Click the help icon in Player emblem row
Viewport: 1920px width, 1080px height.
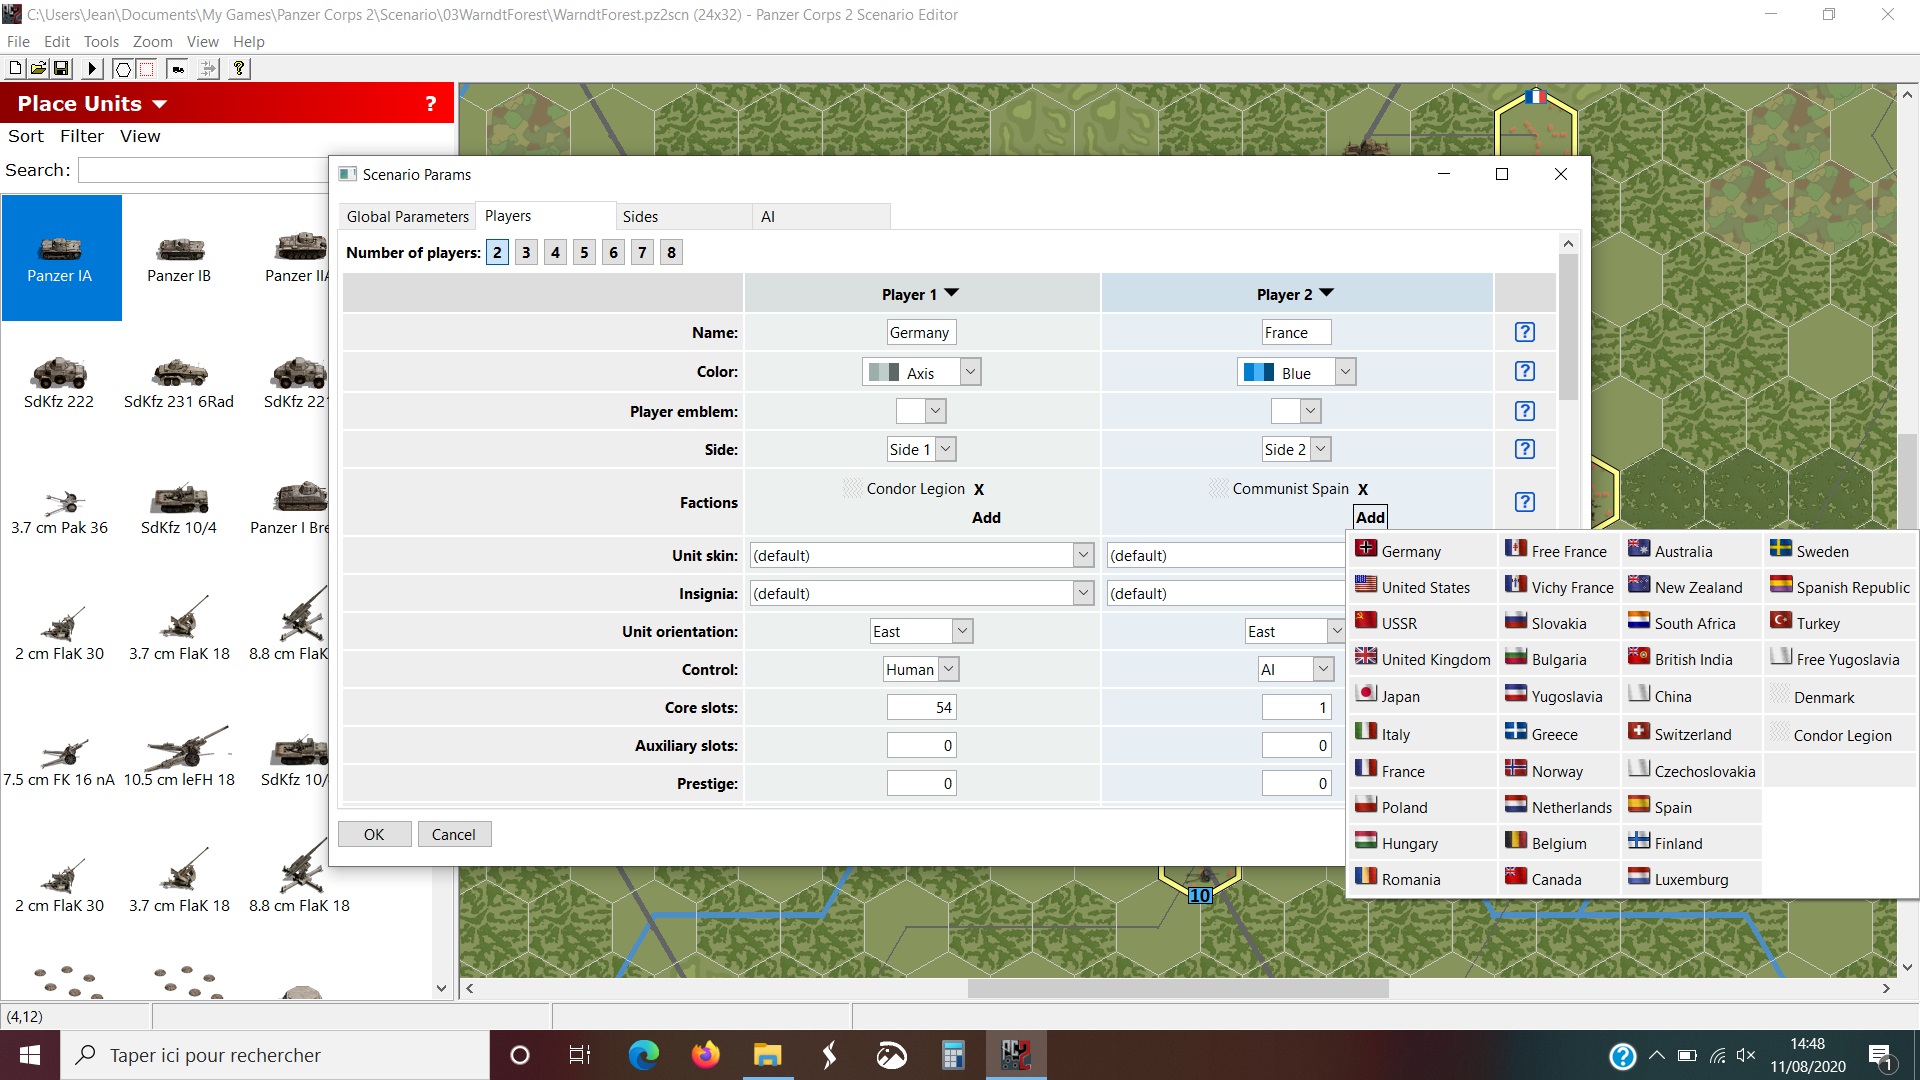1524,411
